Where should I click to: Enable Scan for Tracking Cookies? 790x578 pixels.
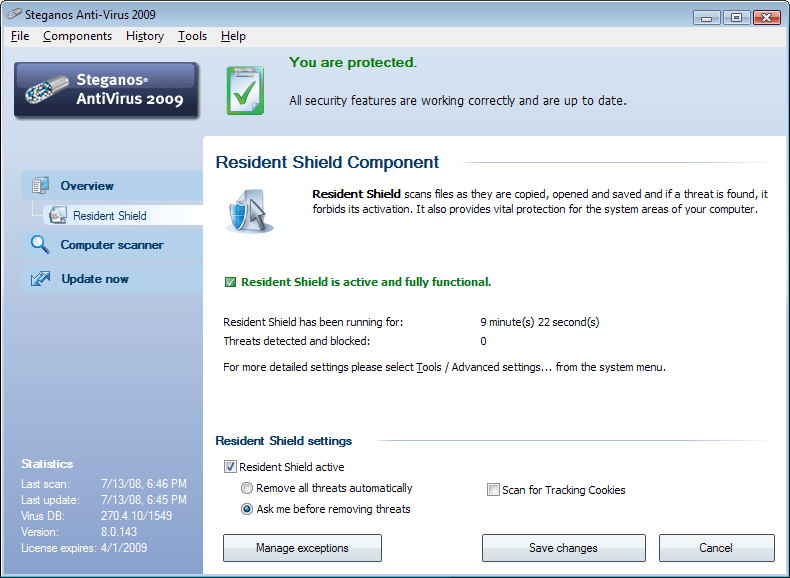[x=493, y=490]
